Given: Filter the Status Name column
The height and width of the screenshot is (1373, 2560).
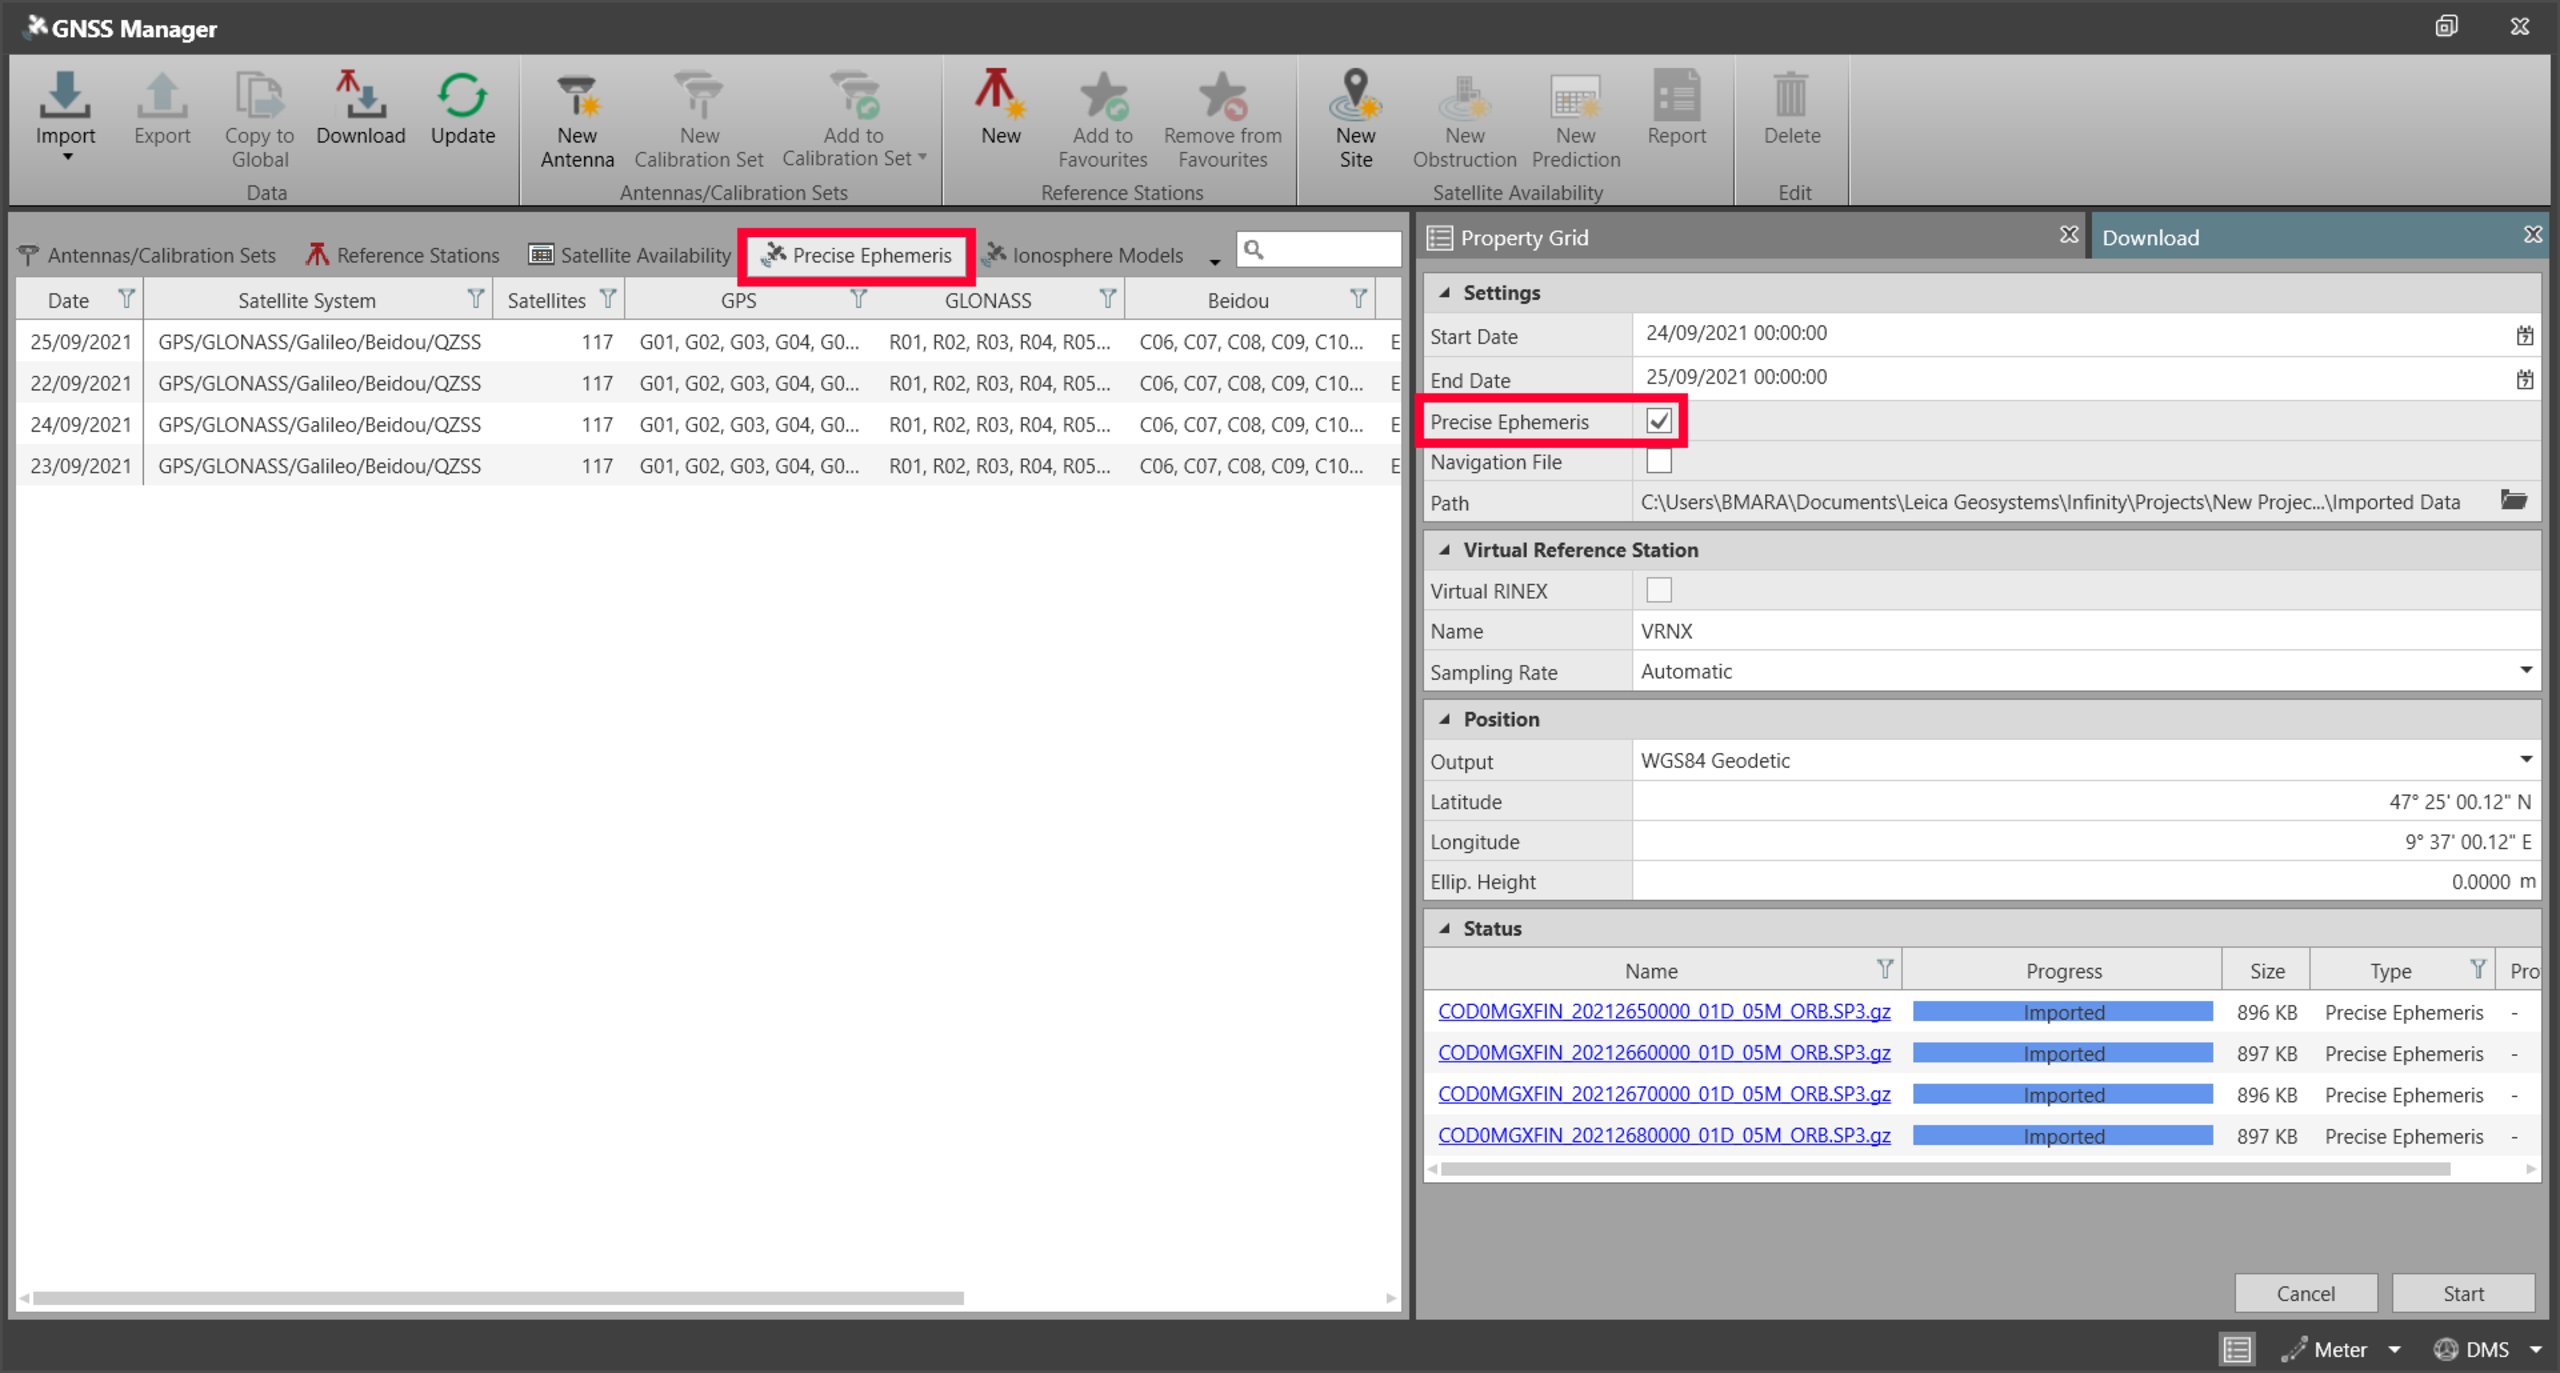Looking at the screenshot, I should pyautogui.click(x=1884, y=969).
